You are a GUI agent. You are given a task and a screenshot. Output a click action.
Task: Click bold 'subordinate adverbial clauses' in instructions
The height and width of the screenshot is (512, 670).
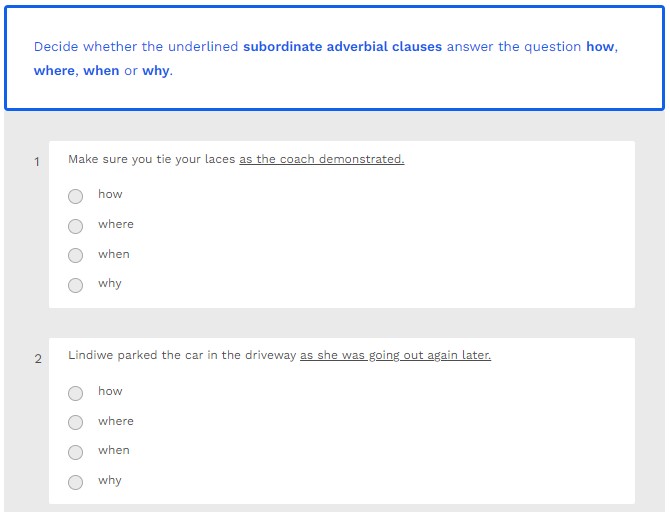pos(342,47)
